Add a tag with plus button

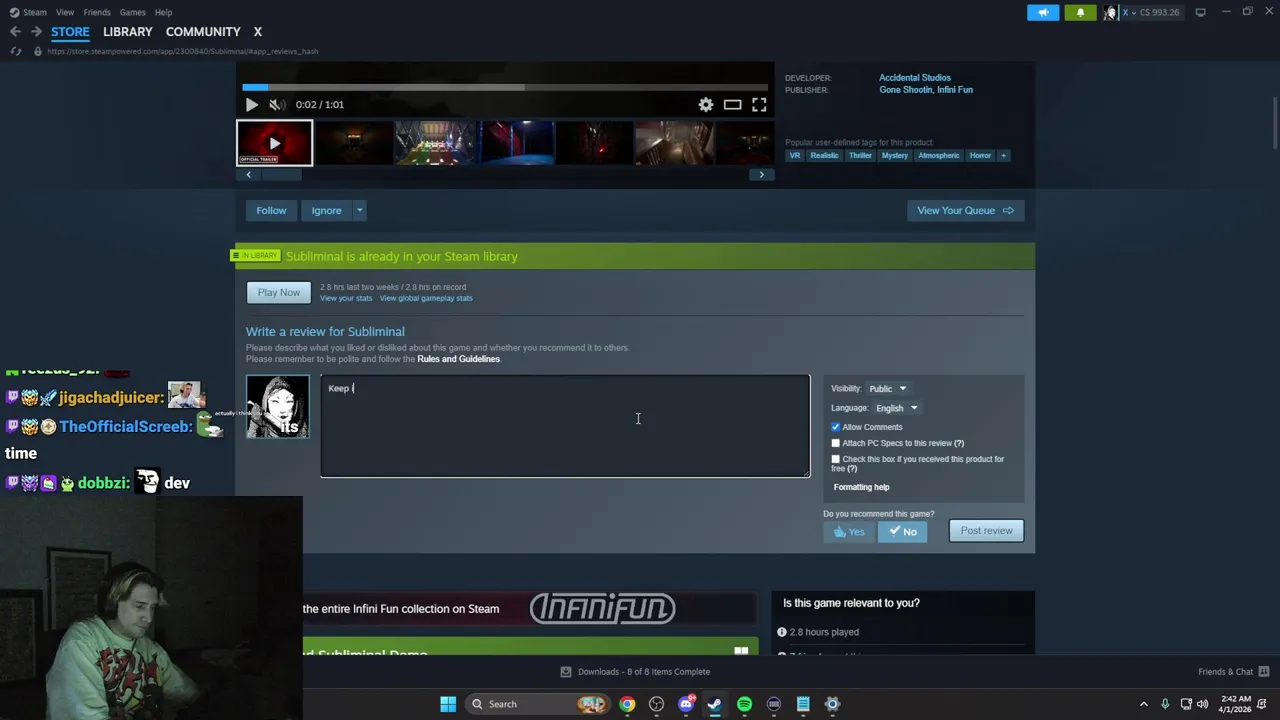(x=1003, y=155)
